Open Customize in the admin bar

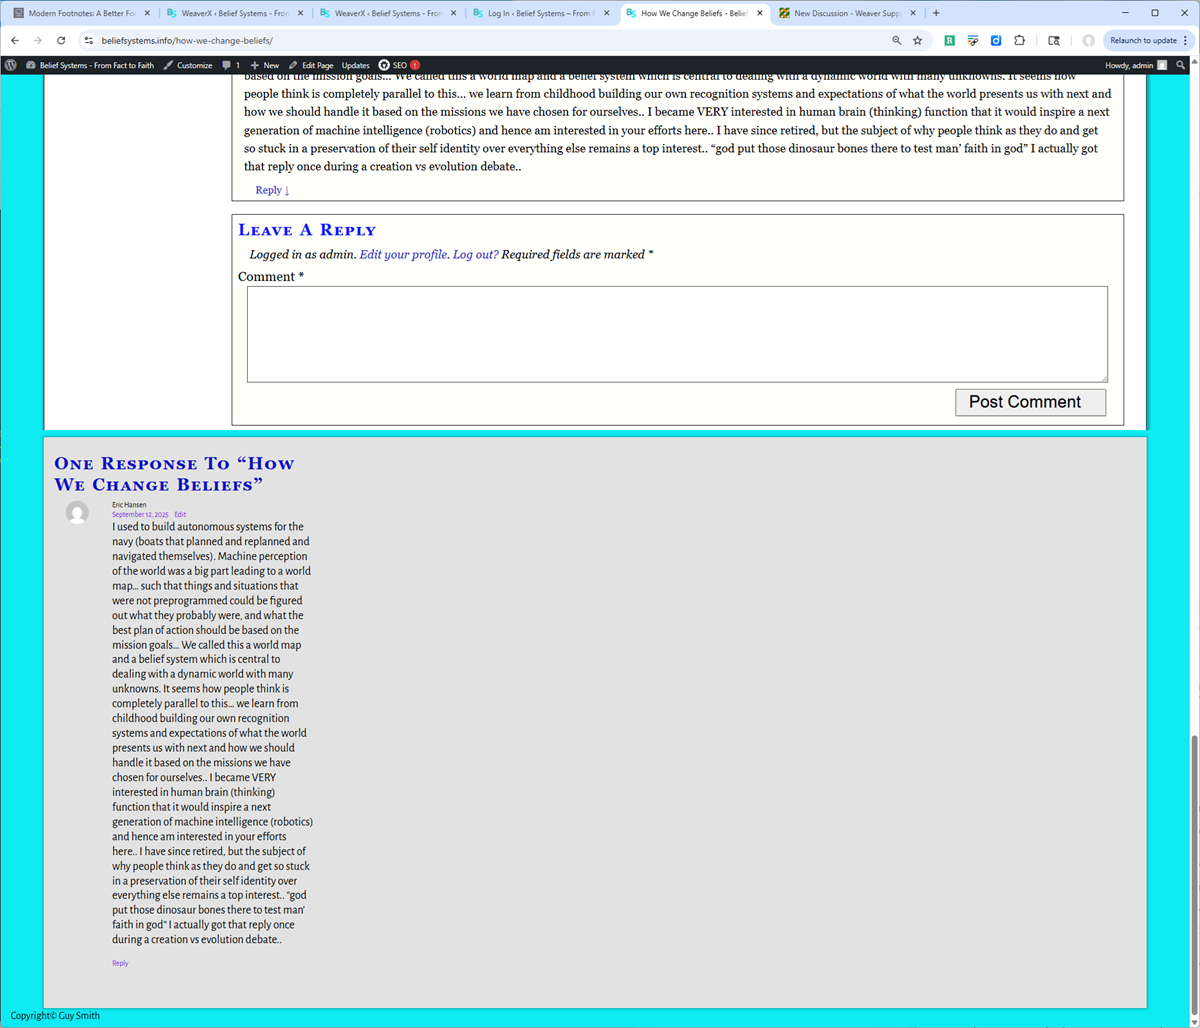click(187, 65)
